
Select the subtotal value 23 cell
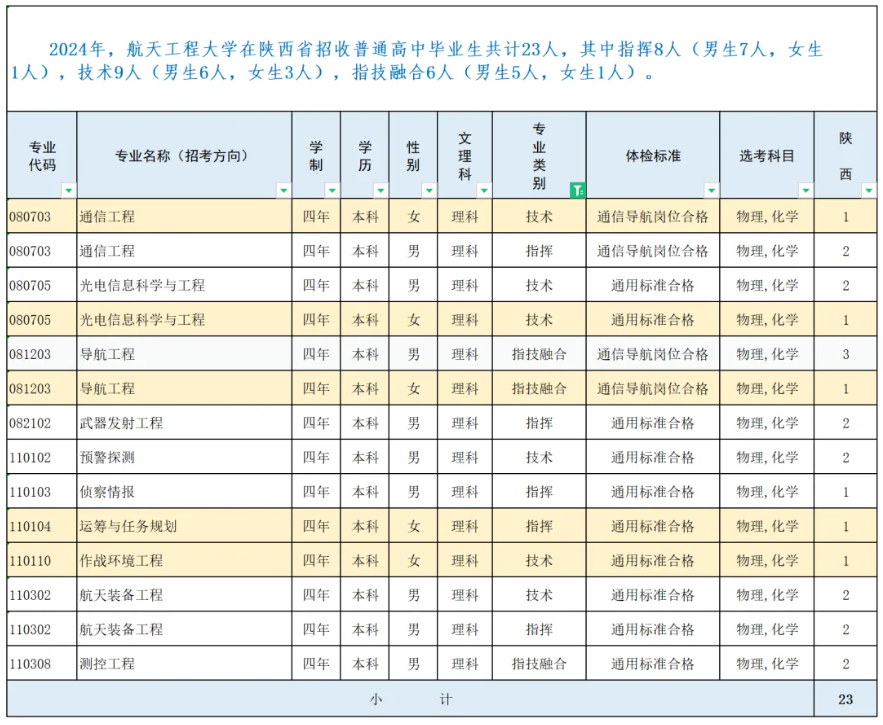click(x=845, y=699)
